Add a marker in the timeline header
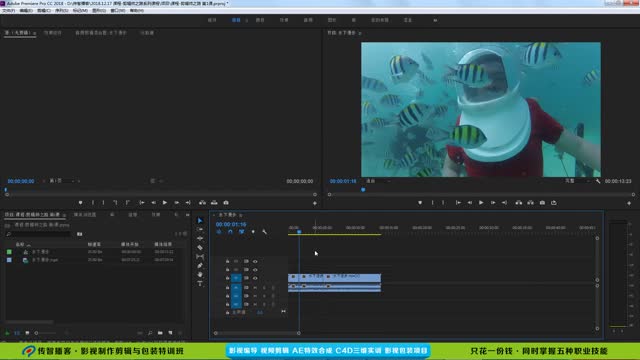Screen dimensions: 640x360 (x=253, y=232)
